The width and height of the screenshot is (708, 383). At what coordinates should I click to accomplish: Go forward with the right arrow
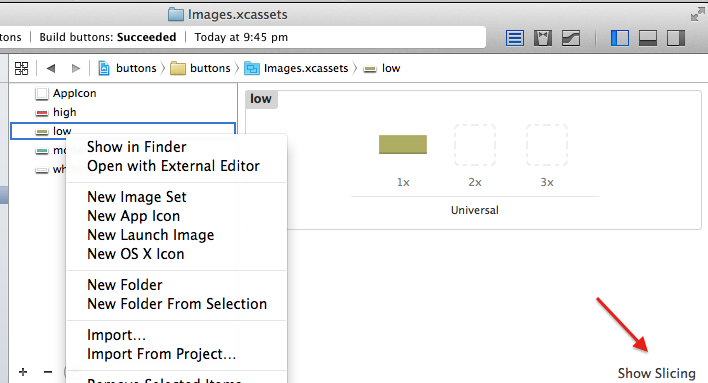tap(75, 68)
